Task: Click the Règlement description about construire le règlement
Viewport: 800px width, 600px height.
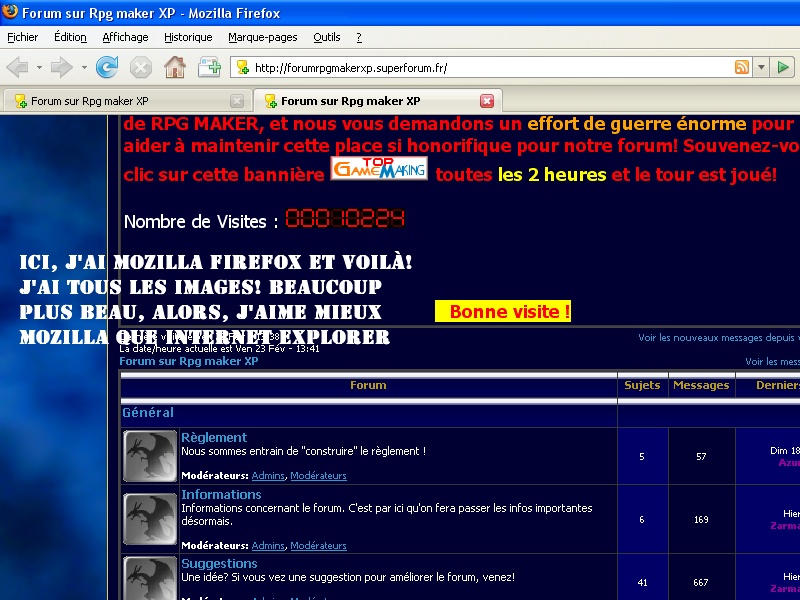Action: point(304,451)
